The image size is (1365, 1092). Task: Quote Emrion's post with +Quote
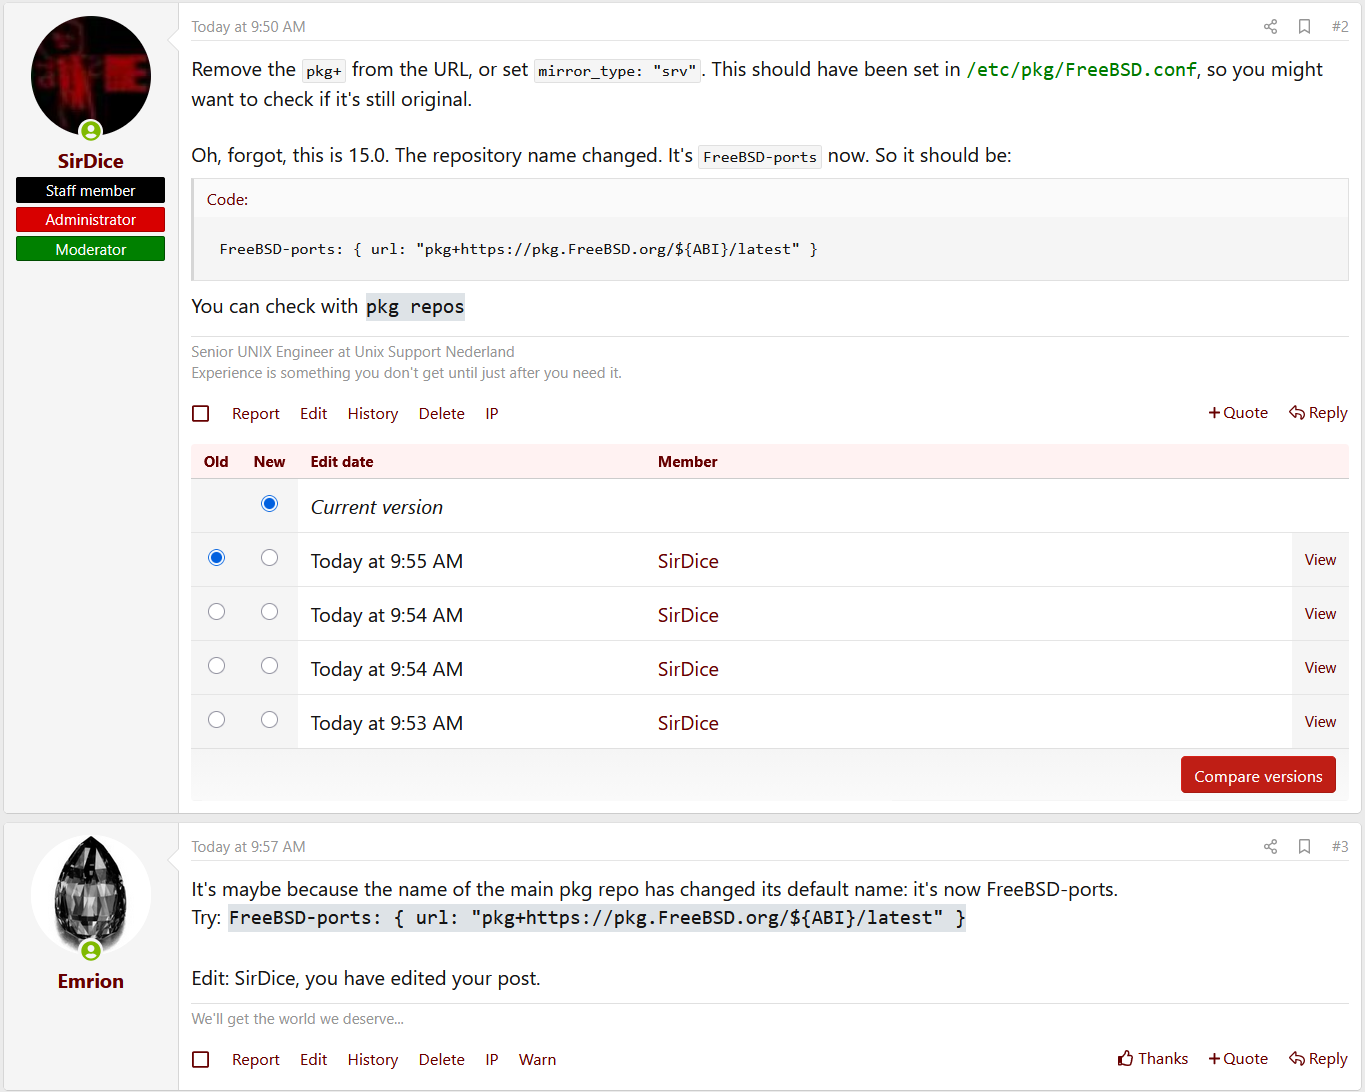[1238, 1059]
